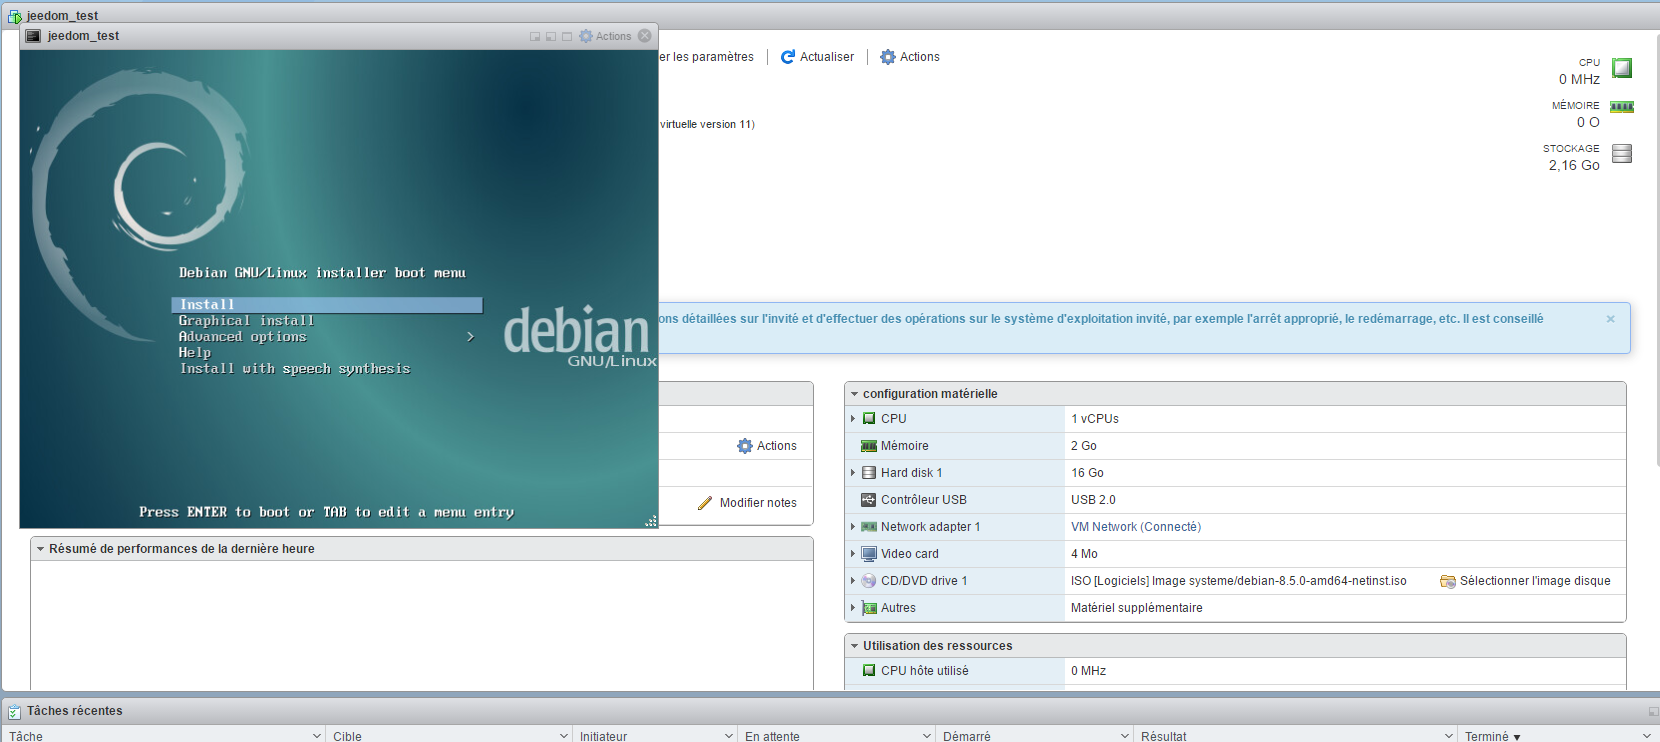
Task: Set console to the medium size icon
Action: pyautogui.click(x=551, y=36)
